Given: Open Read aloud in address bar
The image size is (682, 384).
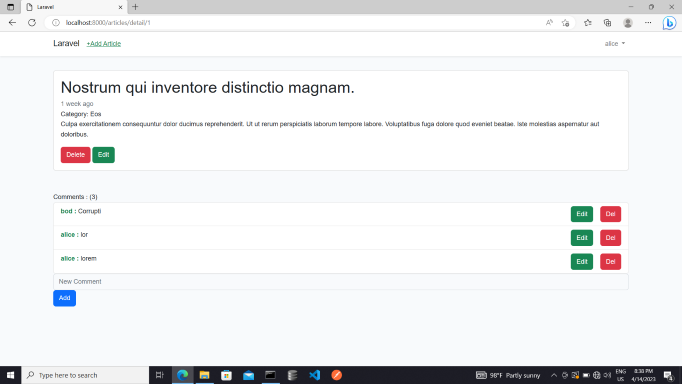Looking at the screenshot, I should [x=549, y=23].
